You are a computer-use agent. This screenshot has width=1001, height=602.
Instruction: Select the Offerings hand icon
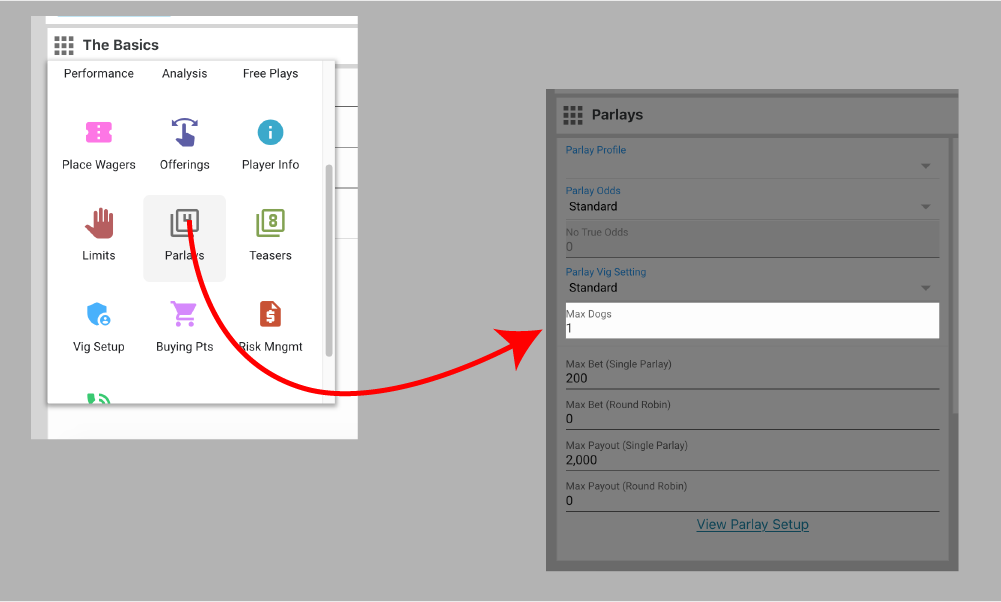[x=184, y=133]
